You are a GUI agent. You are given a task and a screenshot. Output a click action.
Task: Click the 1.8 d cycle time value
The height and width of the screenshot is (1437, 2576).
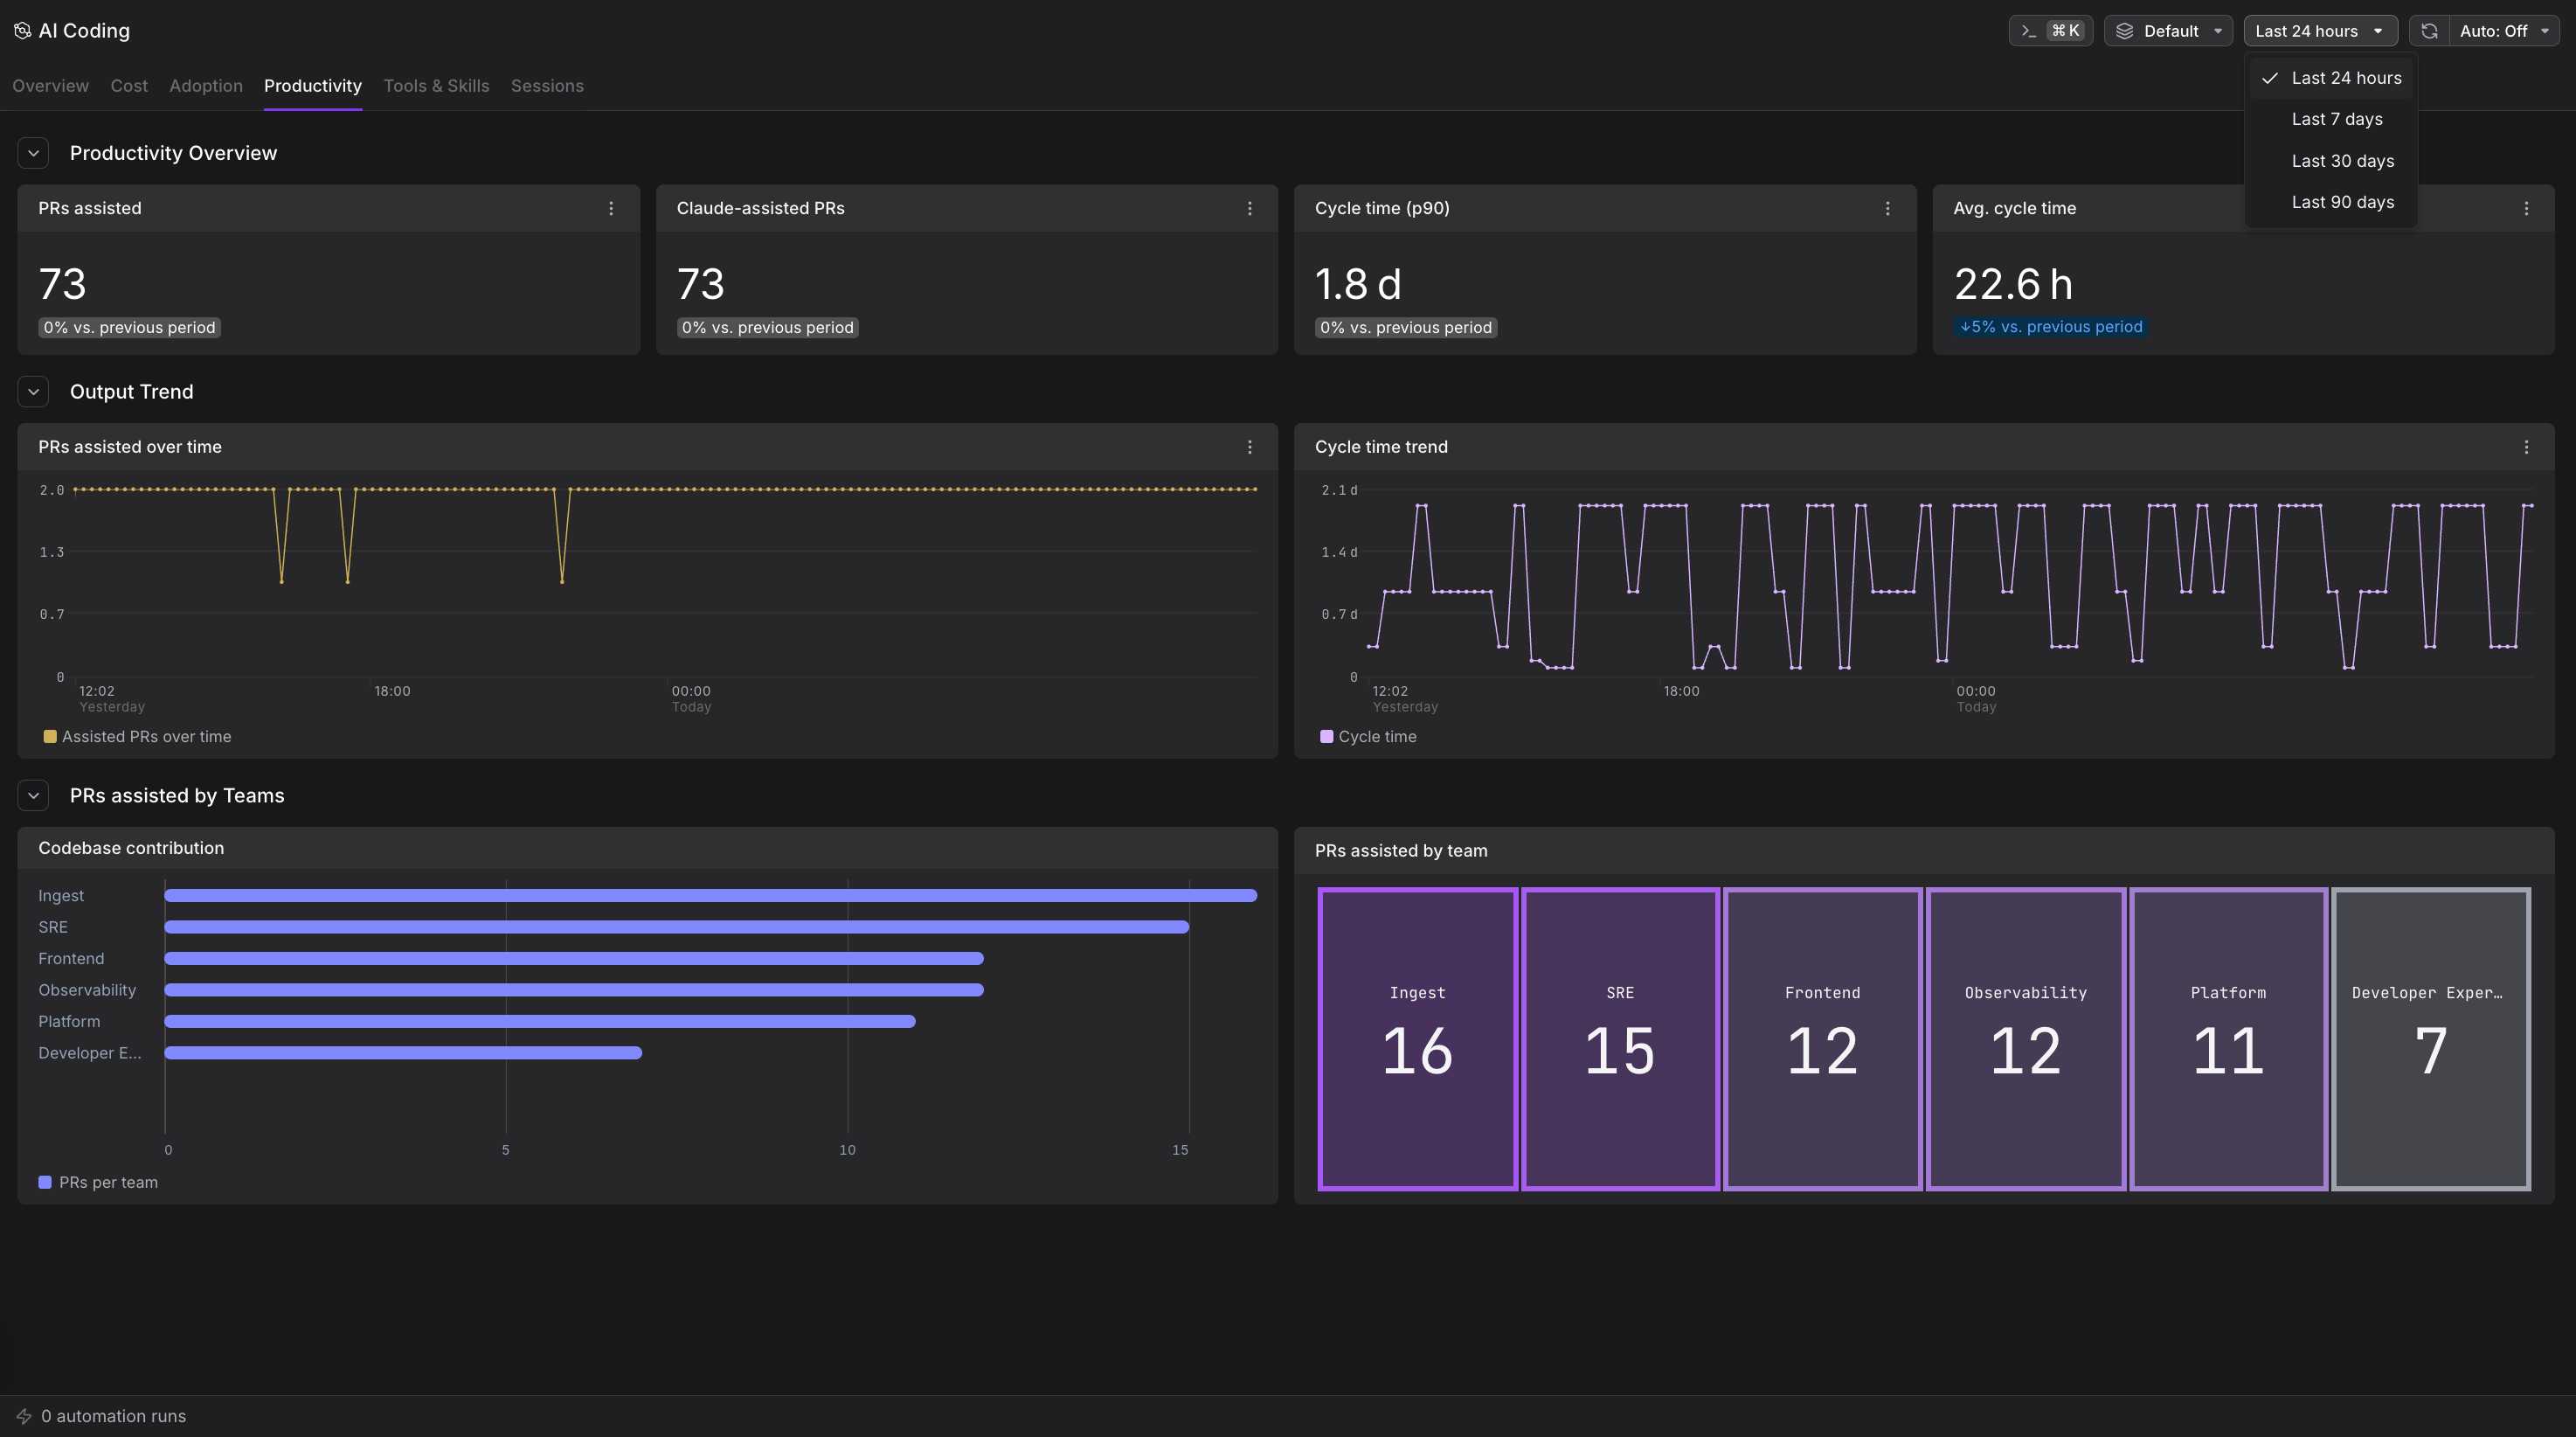pos(1358,284)
